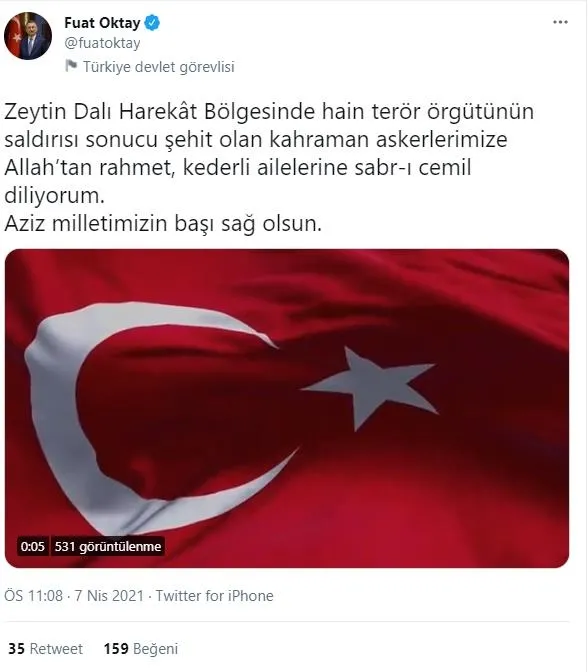View the 159 Beğeni likes list
This screenshot has height=672, width=588.
141,649
